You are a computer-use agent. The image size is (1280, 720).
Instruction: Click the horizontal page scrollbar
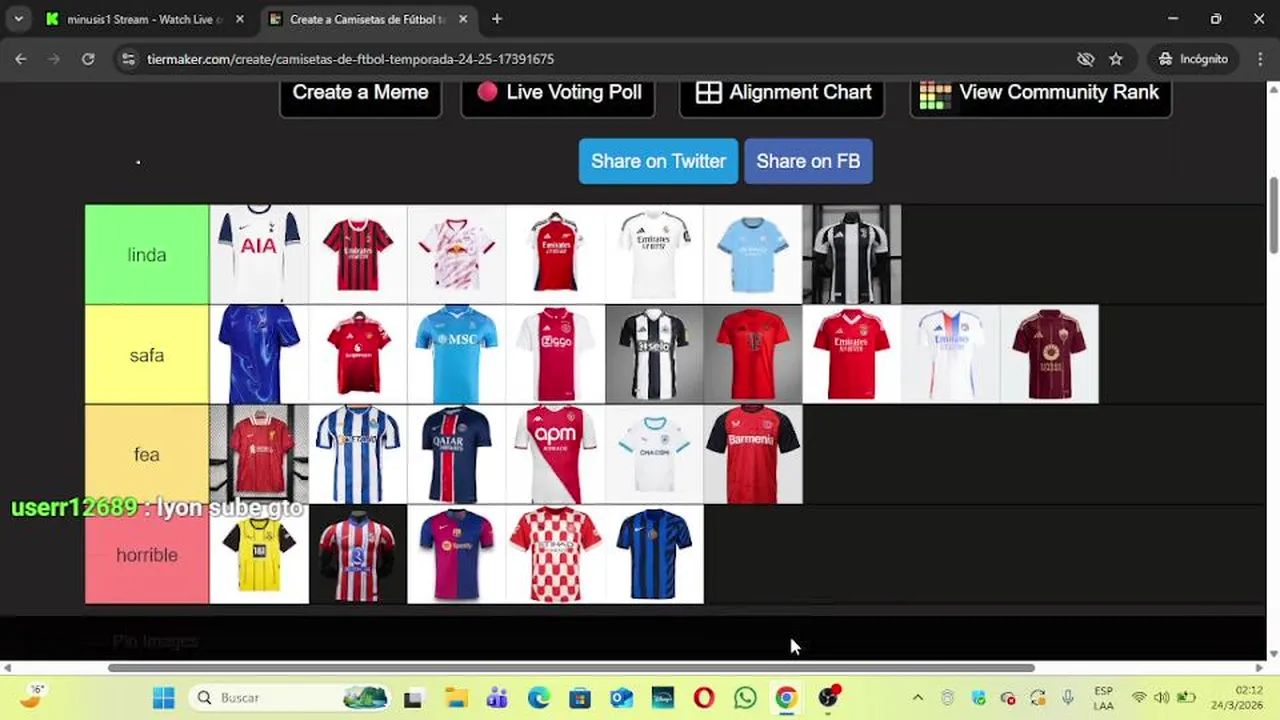coord(571,668)
